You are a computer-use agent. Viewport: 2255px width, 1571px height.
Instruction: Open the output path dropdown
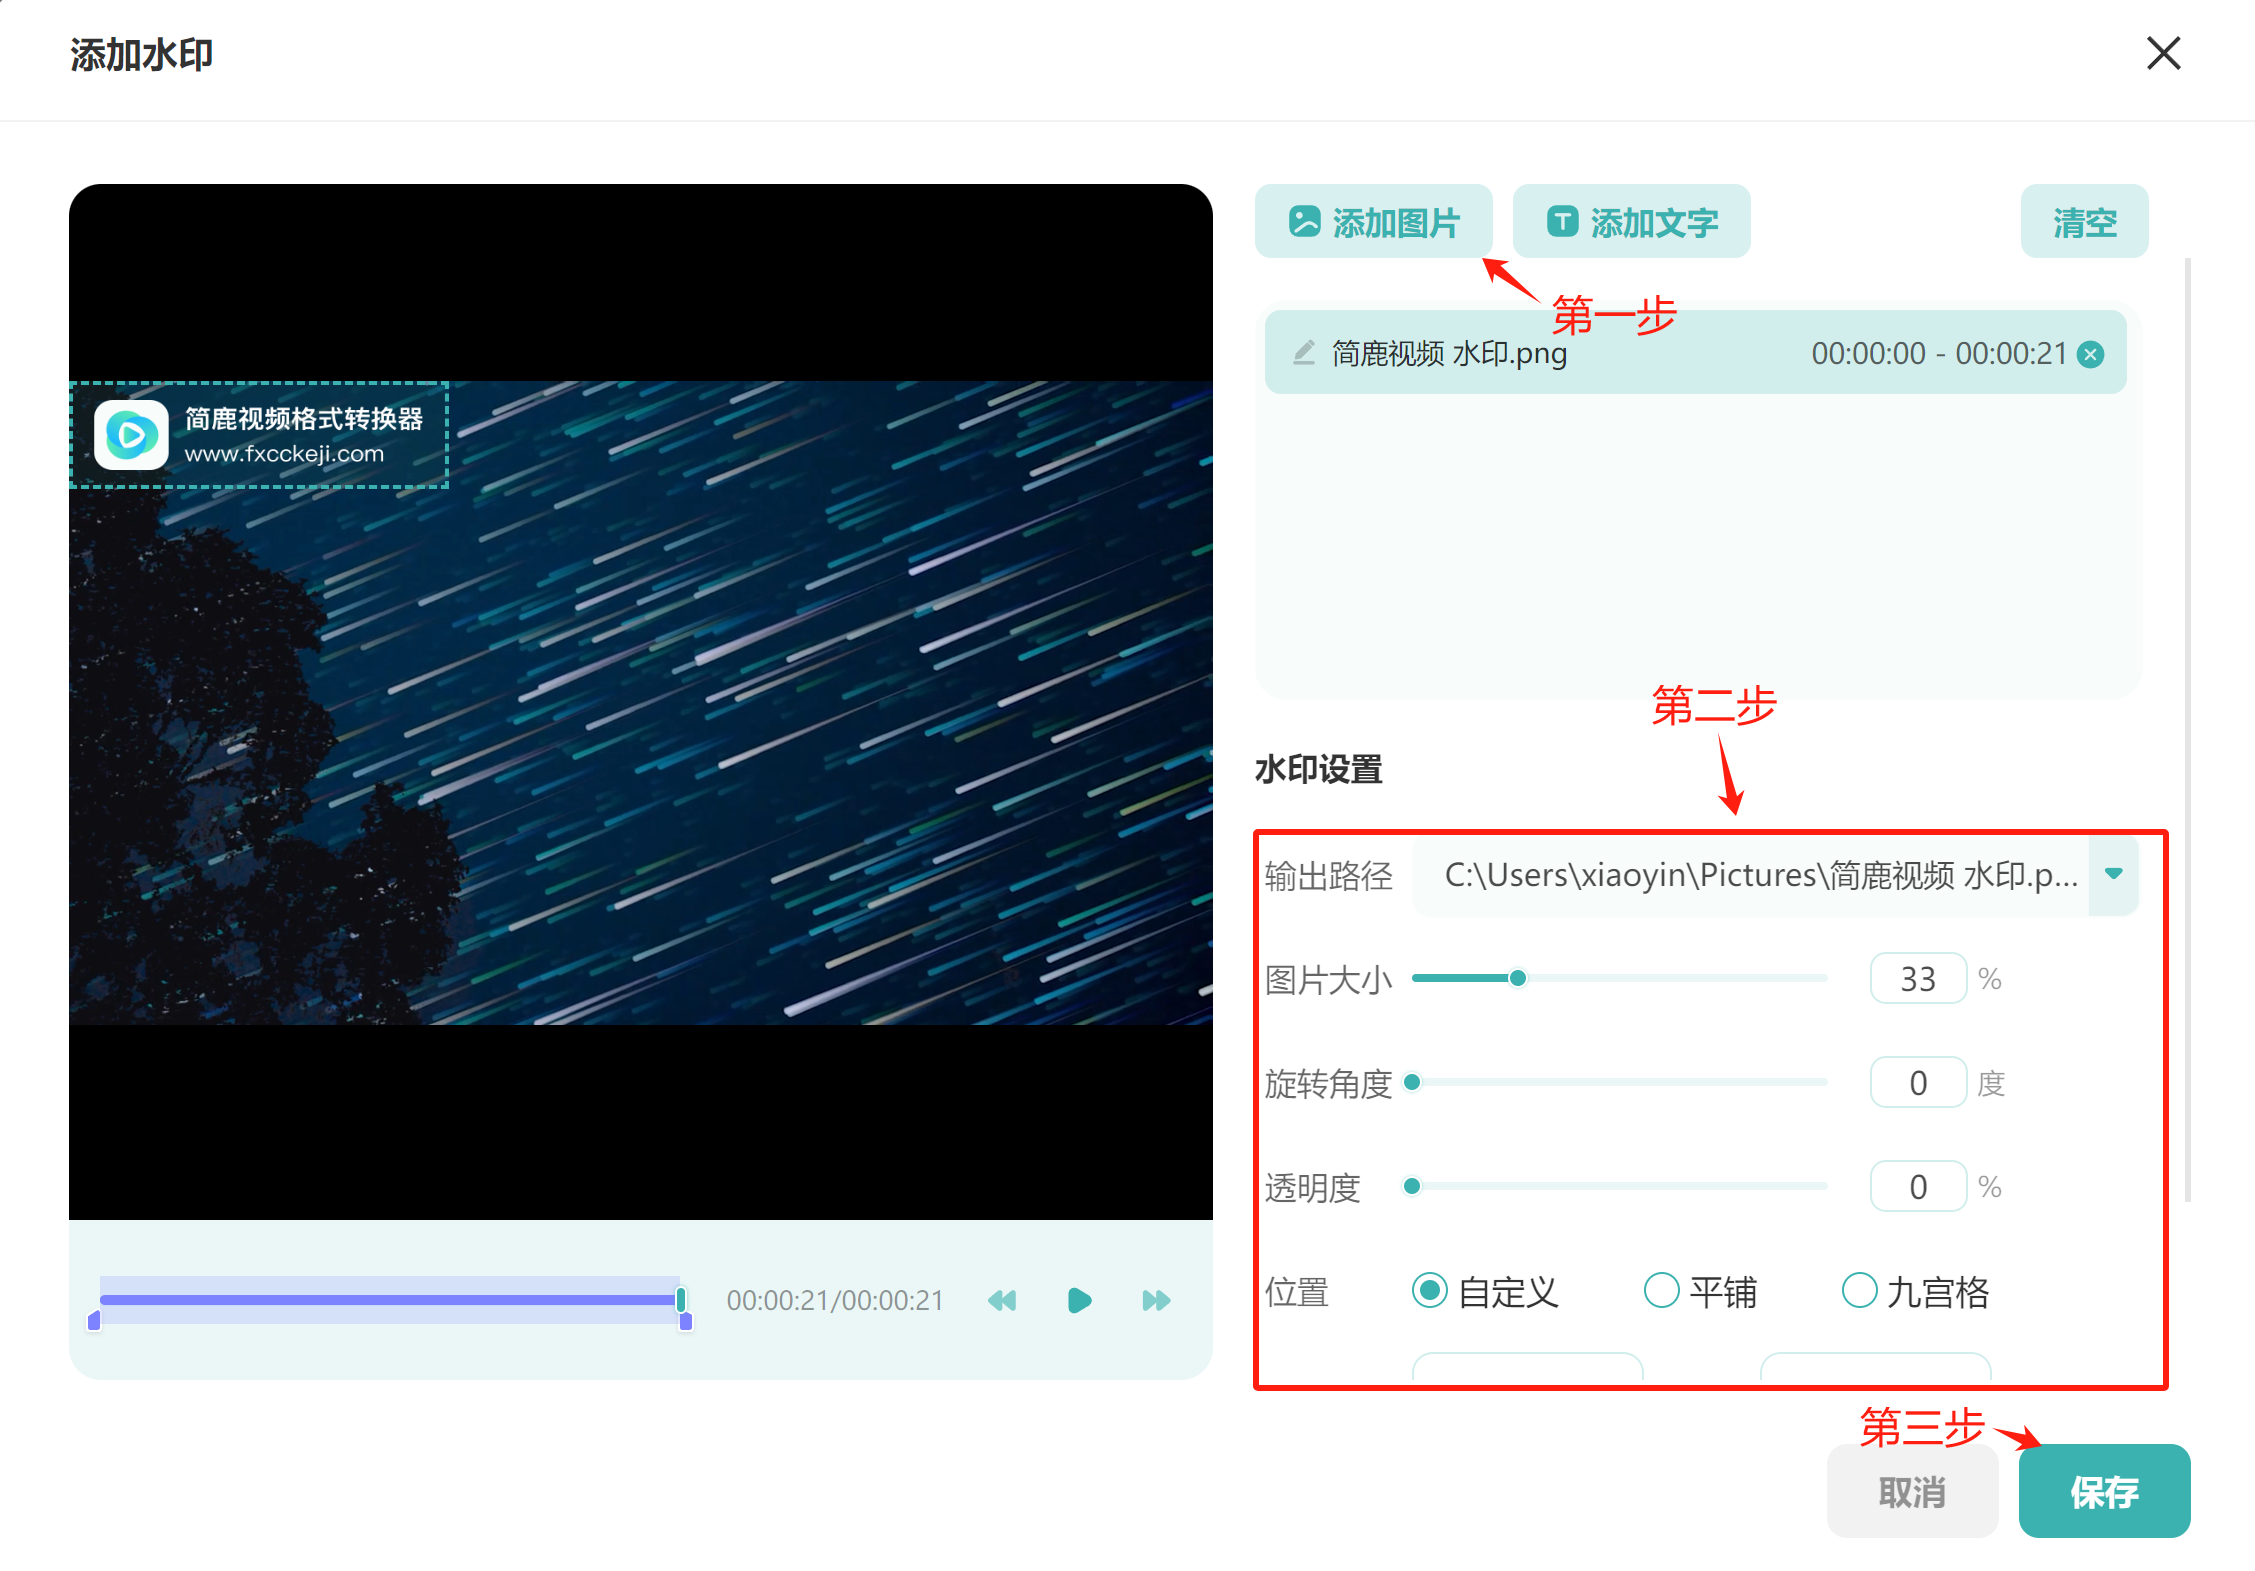[2113, 874]
